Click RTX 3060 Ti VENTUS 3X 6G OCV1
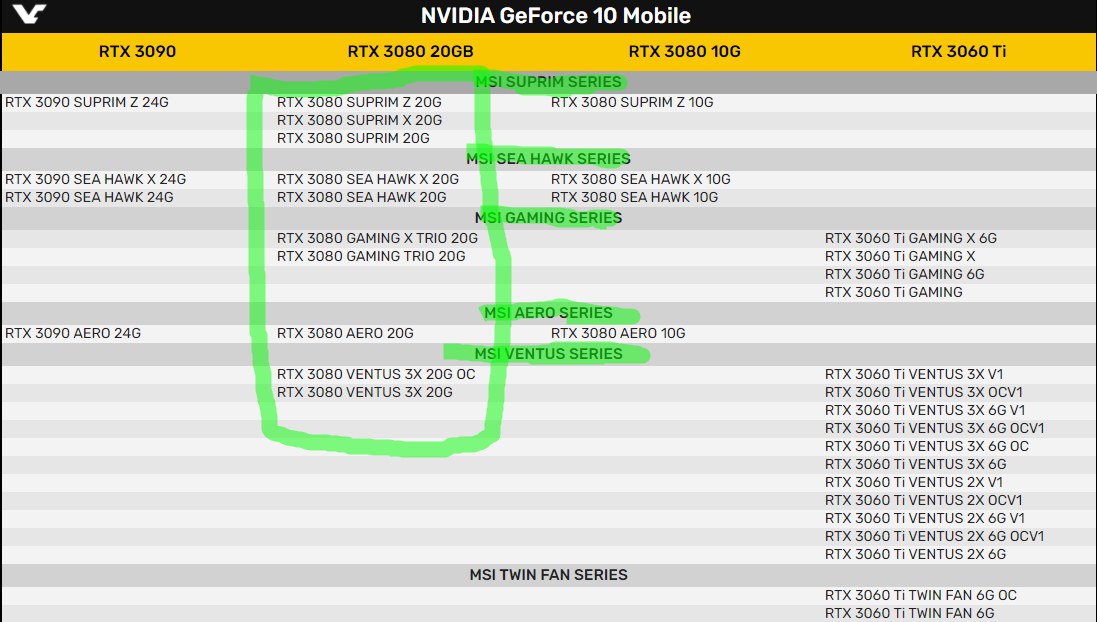This screenshot has width=1097, height=622. tap(935, 428)
